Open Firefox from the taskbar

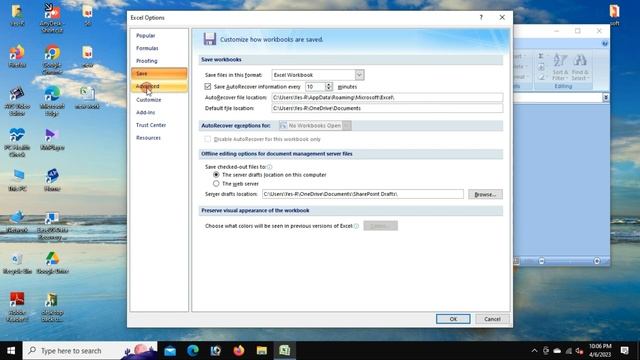click(x=239, y=350)
